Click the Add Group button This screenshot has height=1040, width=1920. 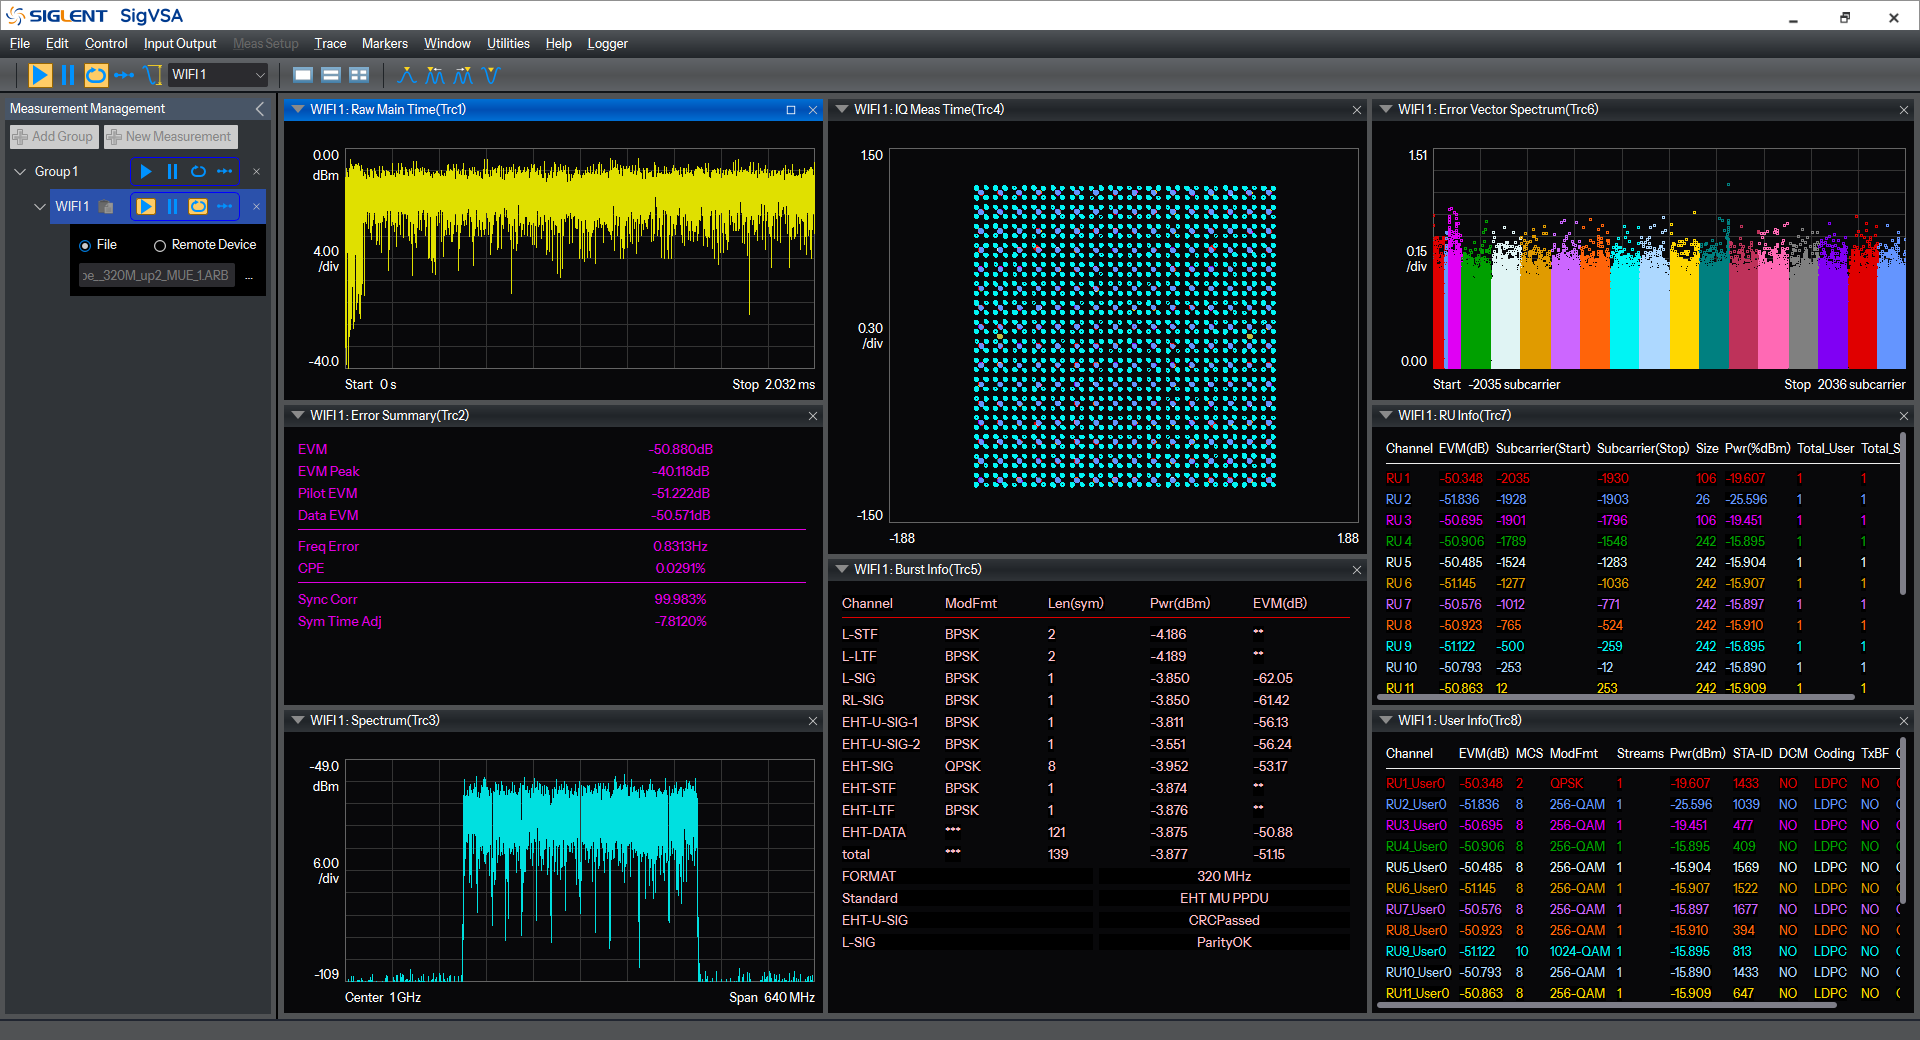(54, 137)
